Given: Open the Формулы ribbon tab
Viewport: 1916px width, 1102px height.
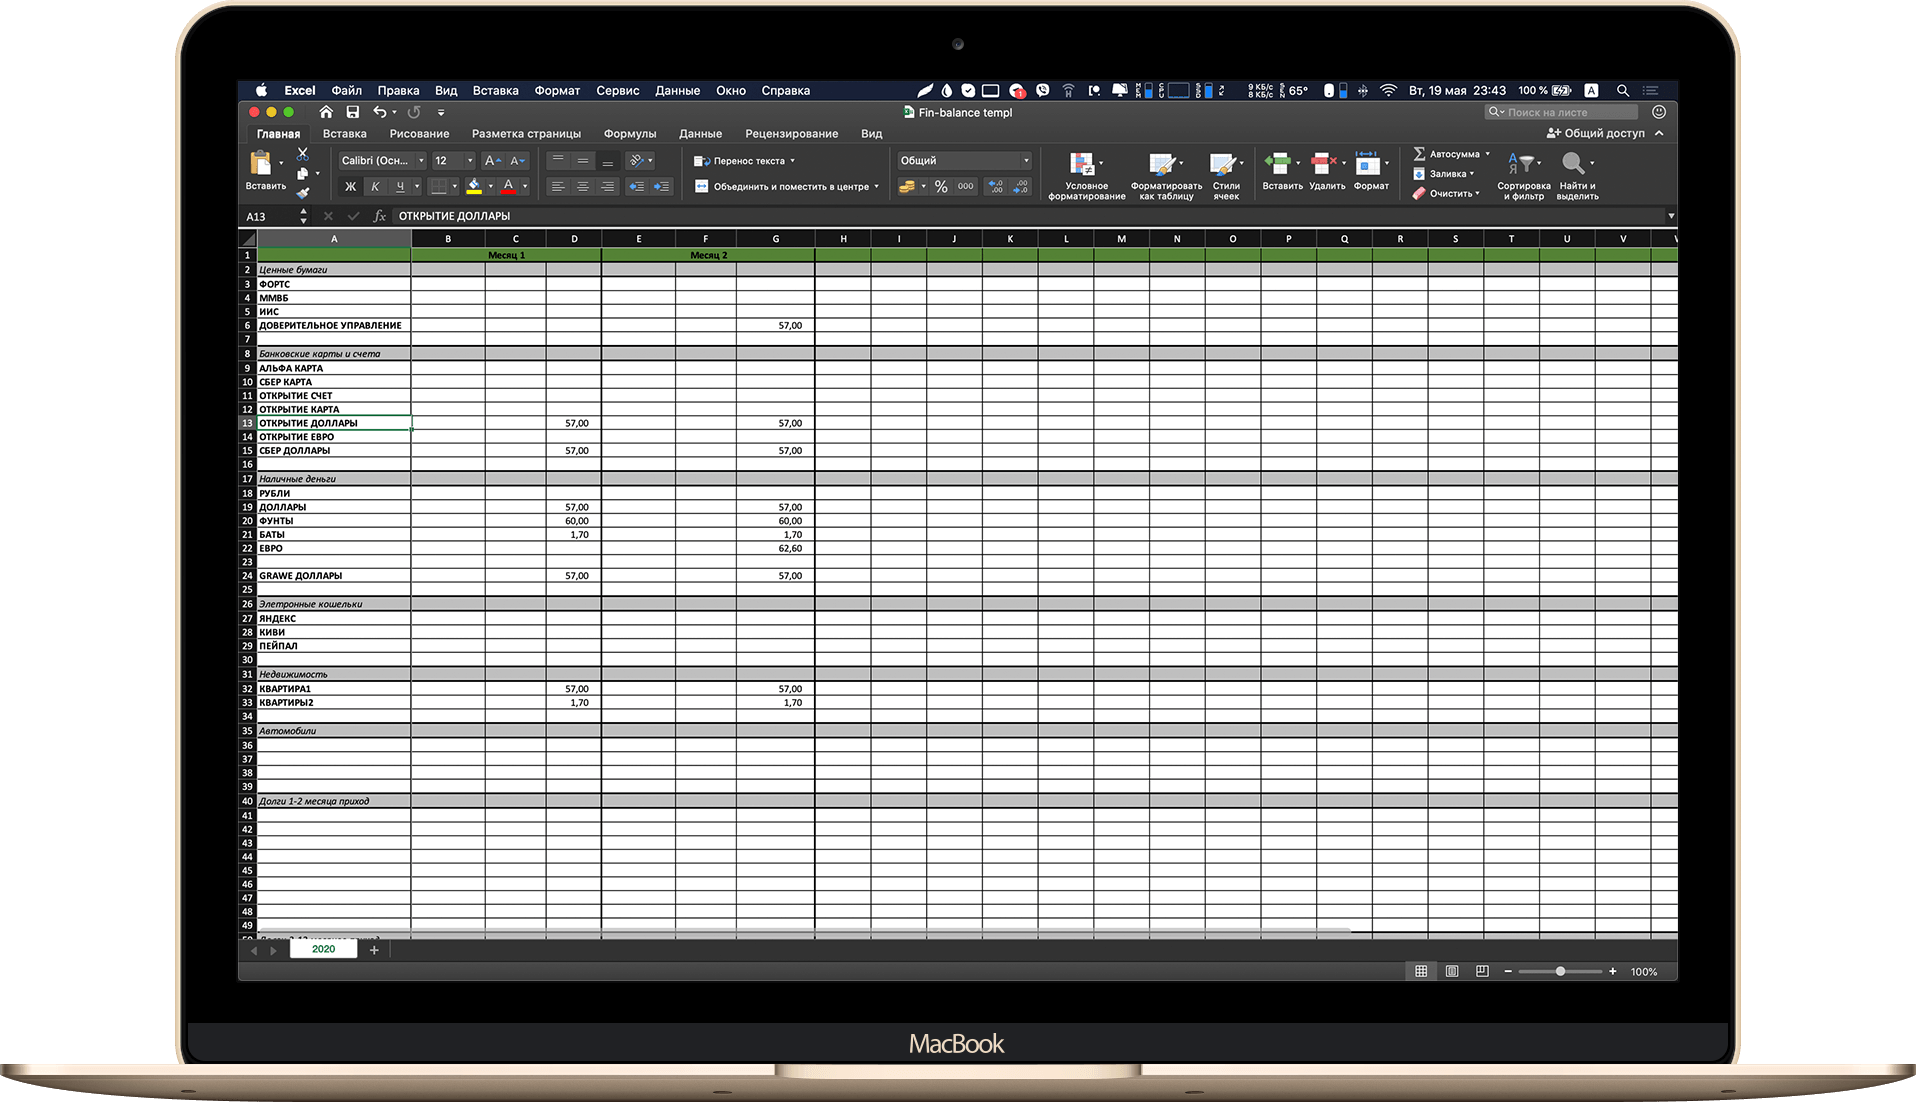Looking at the screenshot, I should [630, 133].
